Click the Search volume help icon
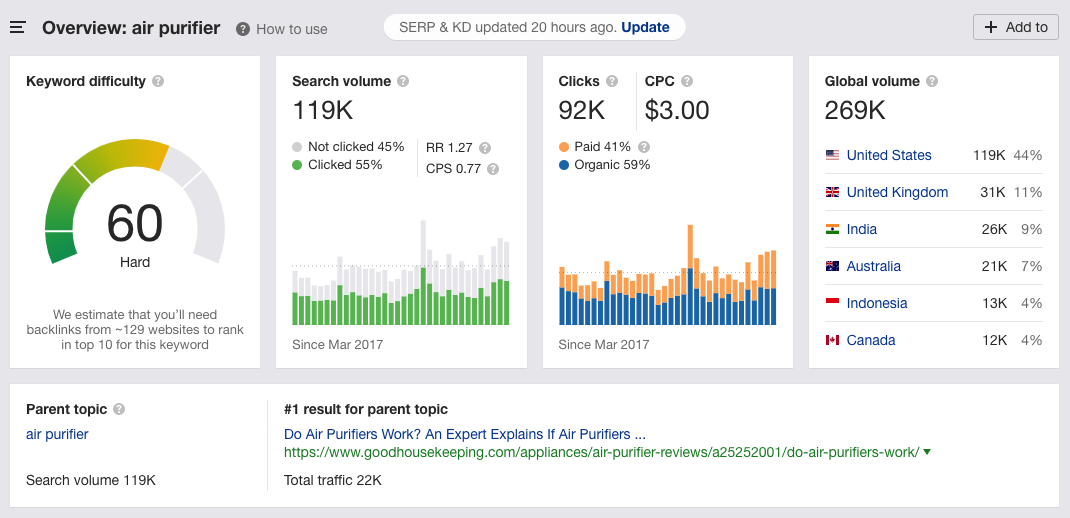Screen dimensions: 1070x518 point(403,81)
